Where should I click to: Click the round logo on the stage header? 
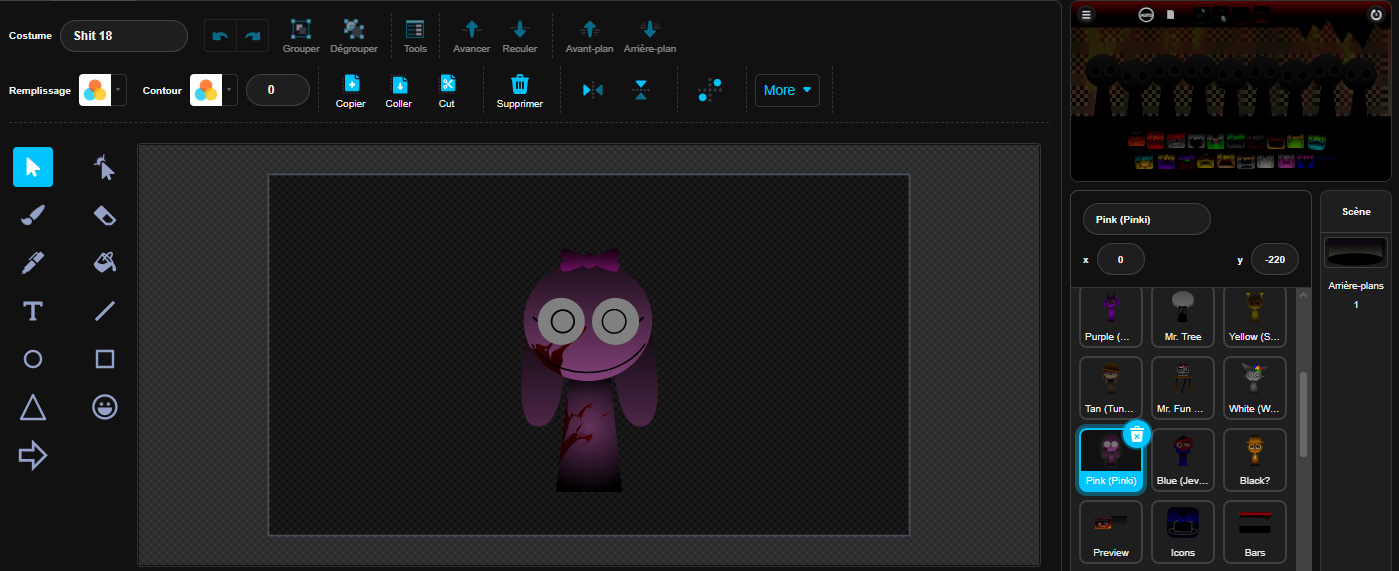(x=1146, y=15)
